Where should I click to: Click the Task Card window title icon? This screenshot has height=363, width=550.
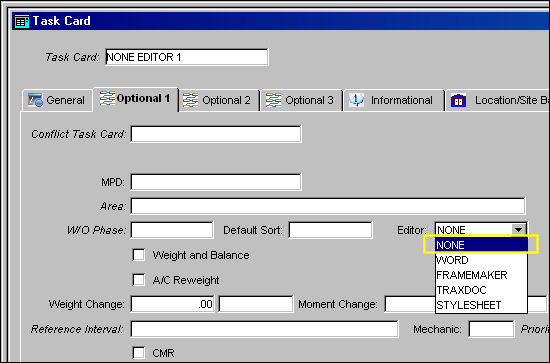click(22, 21)
